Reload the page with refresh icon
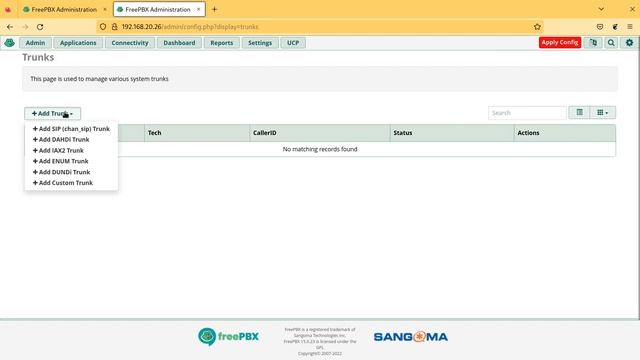The width and height of the screenshot is (640, 360). [x=40, y=27]
